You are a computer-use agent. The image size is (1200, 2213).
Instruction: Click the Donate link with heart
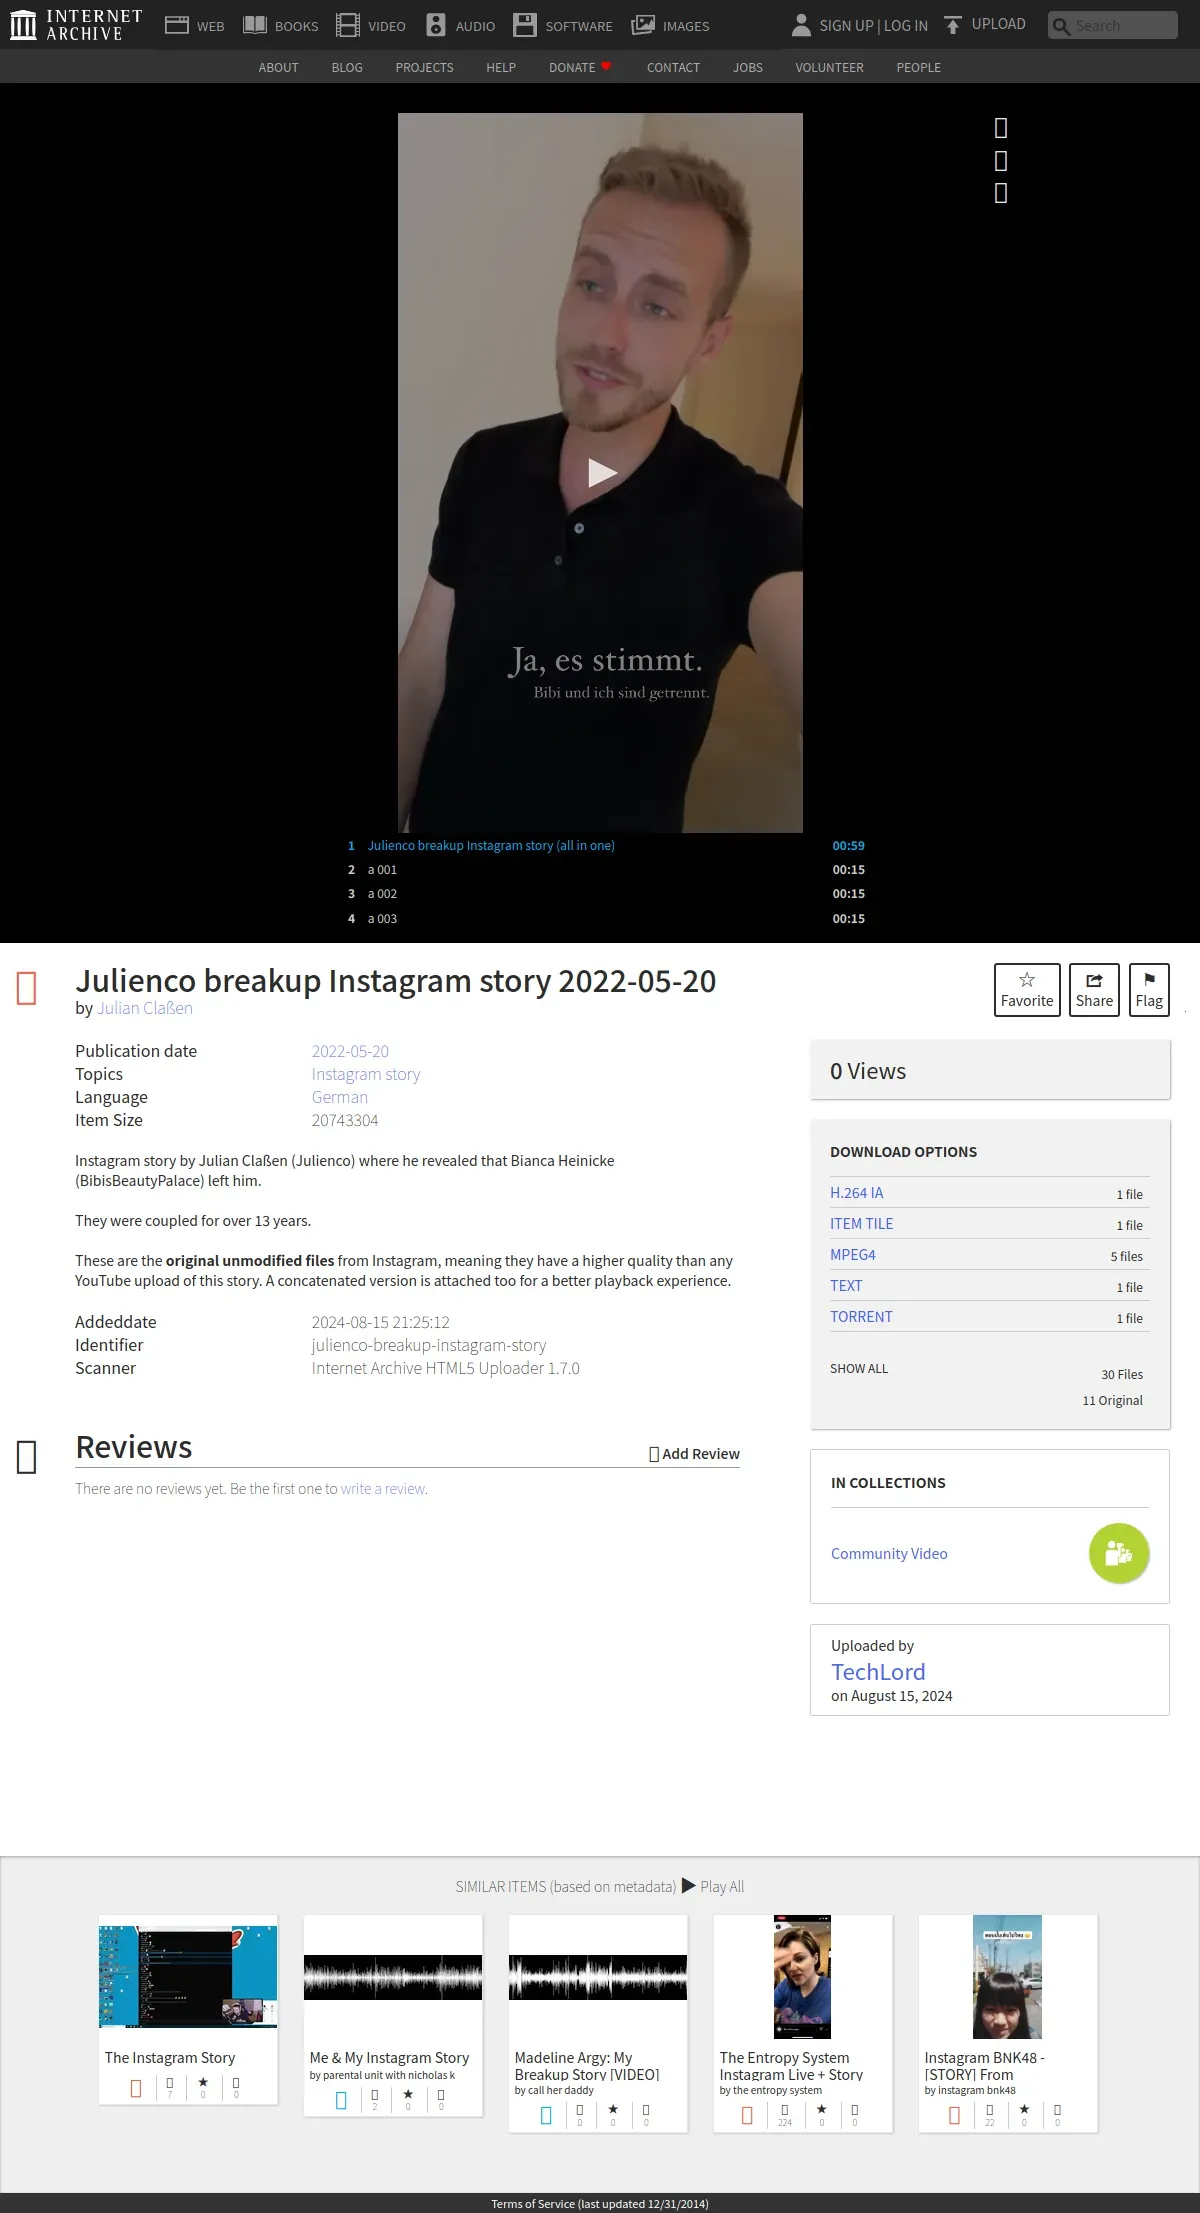coord(580,67)
